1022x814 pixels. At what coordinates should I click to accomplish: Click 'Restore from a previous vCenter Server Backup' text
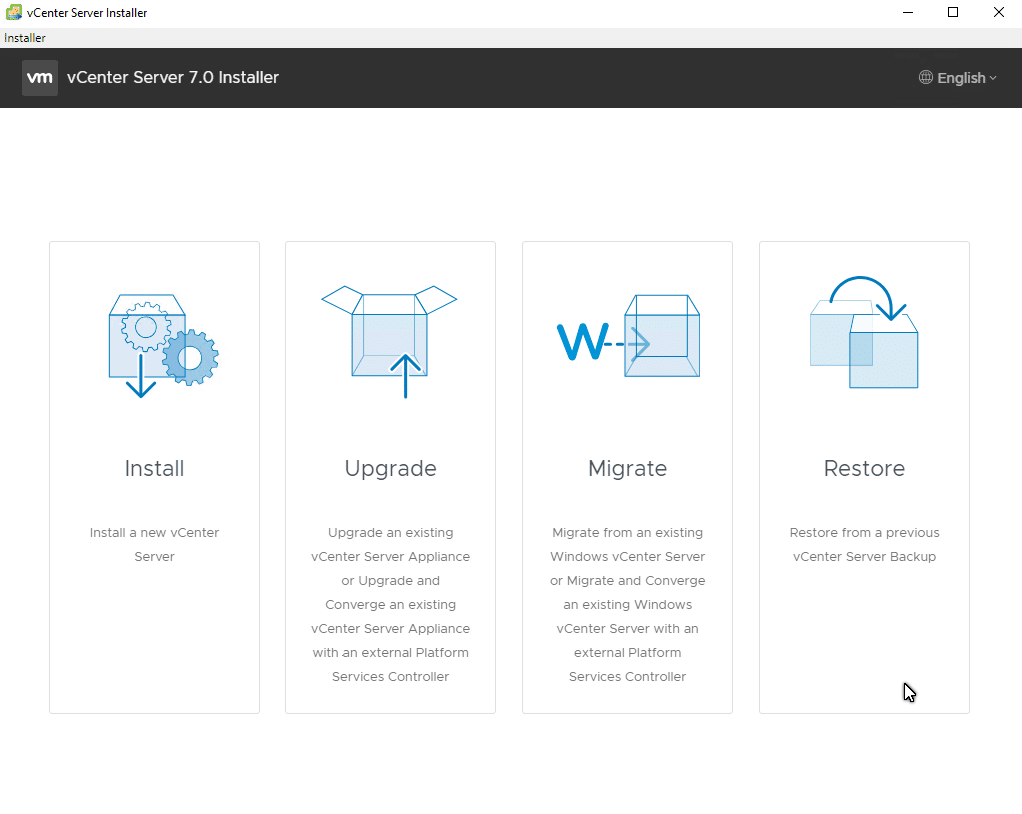(x=864, y=544)
